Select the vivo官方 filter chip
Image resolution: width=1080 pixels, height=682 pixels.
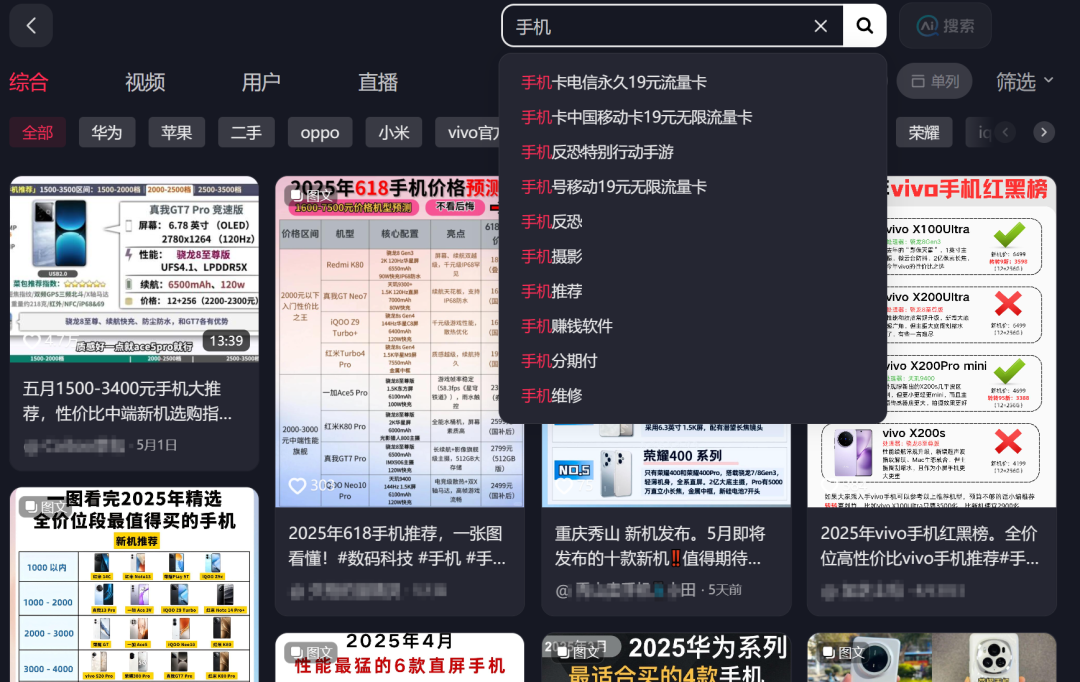[x=468, y=132]
